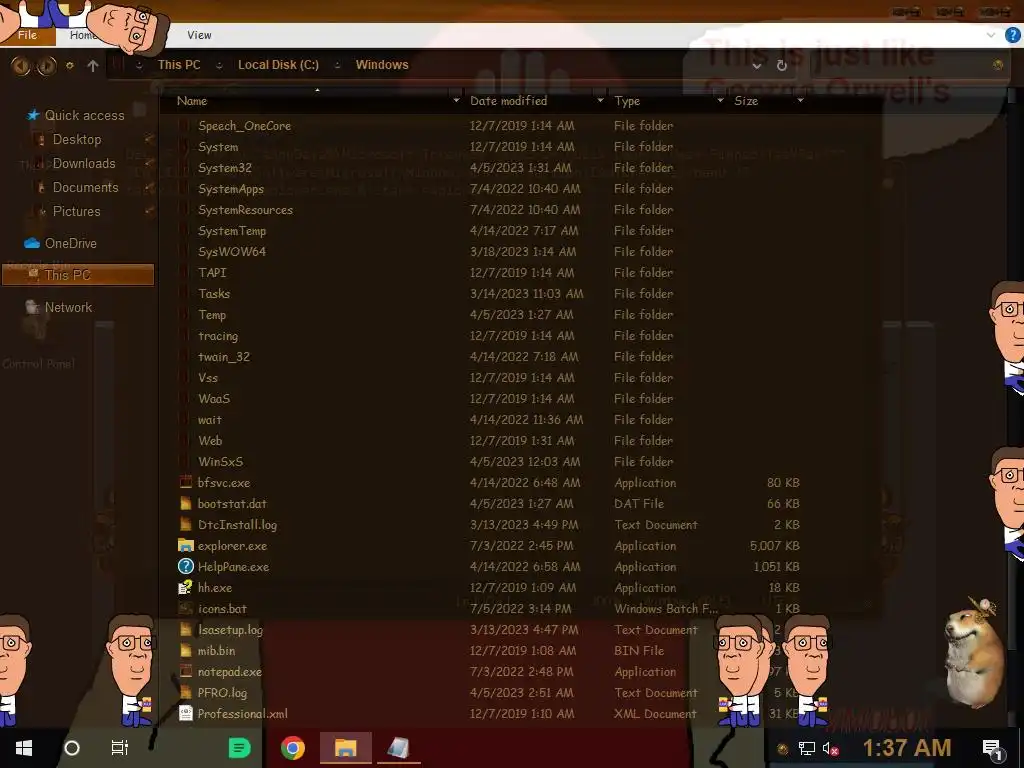This screenshot has width=1024, height=768.
Task: Open Cortana search circle on taskbar
Action: [x=72, y=748]
